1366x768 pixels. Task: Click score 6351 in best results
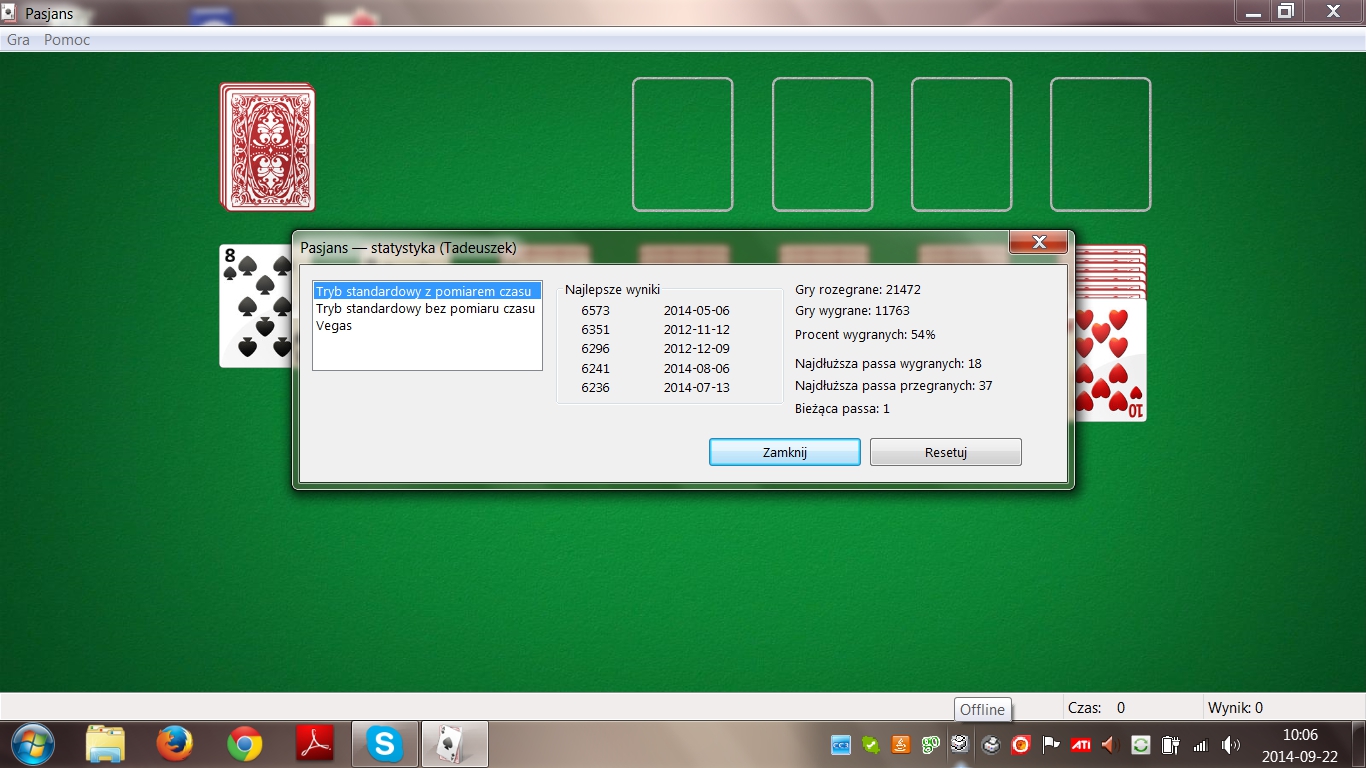point(595,329)
